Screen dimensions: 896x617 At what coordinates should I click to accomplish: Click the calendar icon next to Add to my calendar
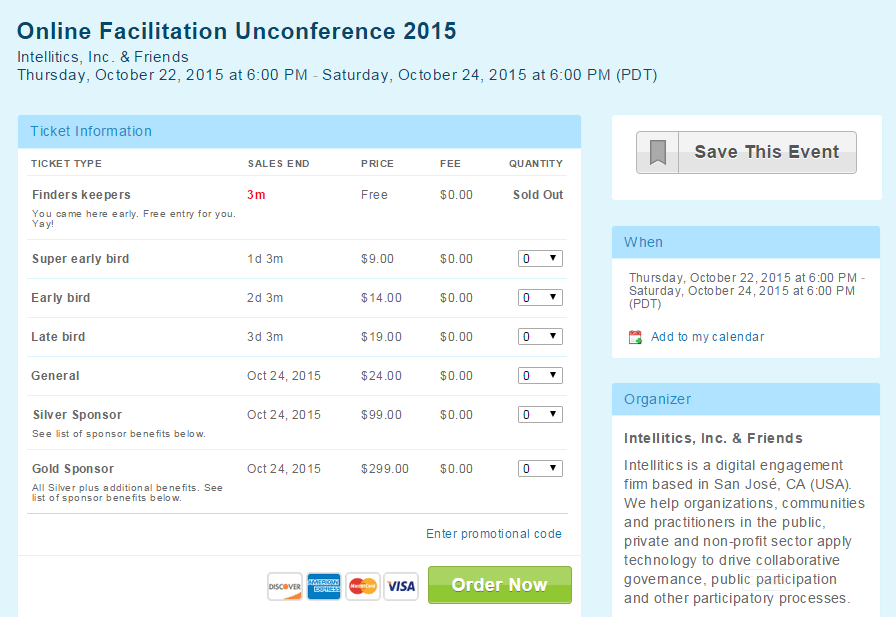635,337
